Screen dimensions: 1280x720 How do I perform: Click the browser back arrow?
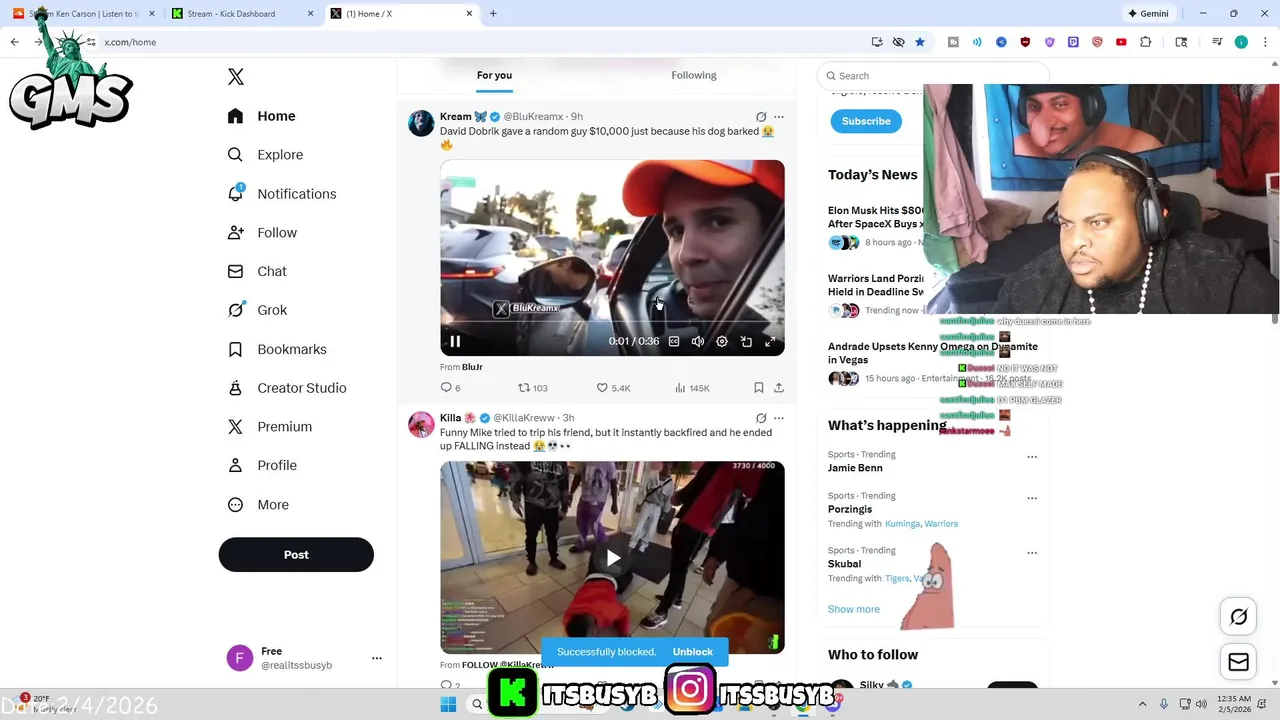[14, 42]
